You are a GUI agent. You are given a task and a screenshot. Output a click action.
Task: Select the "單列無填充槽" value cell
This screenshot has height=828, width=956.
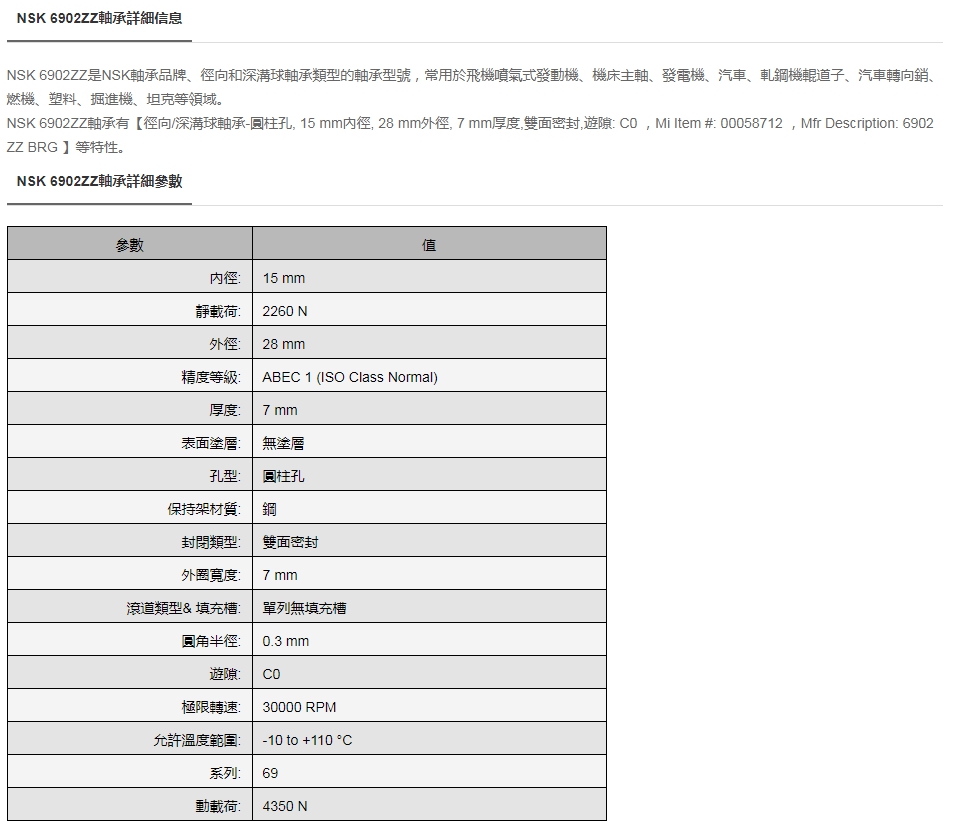429,606
